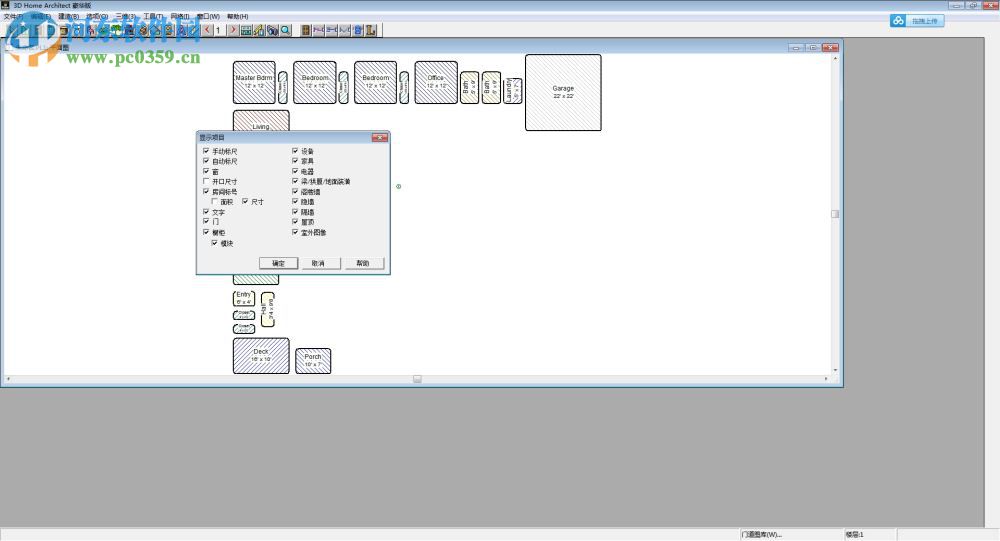This screenshot has height=541, width=1000.
Task: Go to next floor with red right arrow
Action: point(233,30)
